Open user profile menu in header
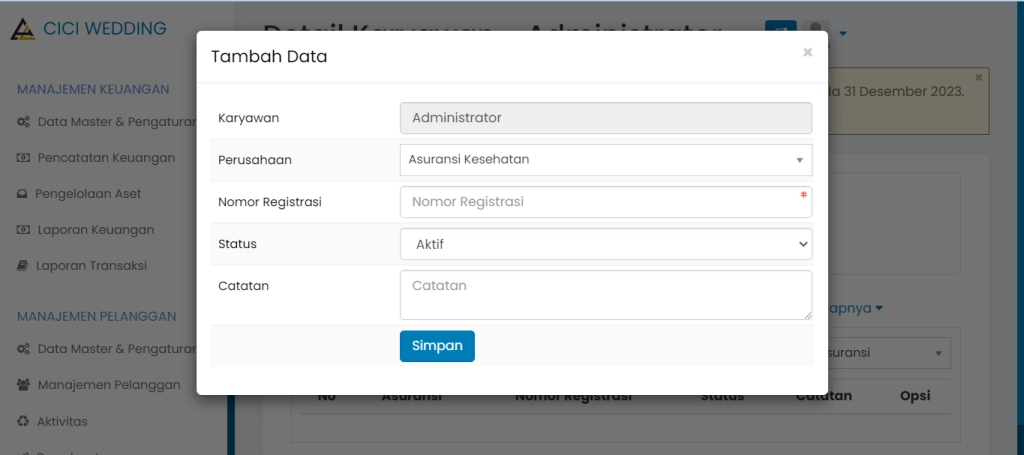This screenshot has height=455, width=1024. pyautogui.click(x=821, y=33)
